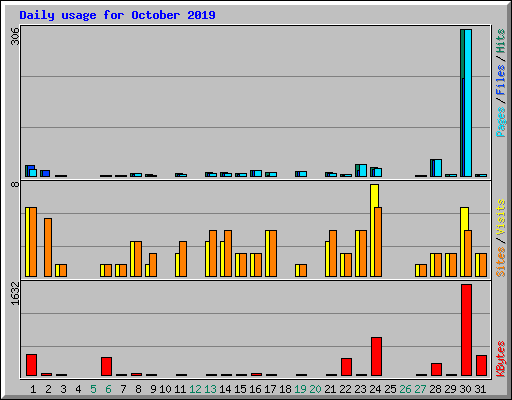
Task: Click the 'KBytes' legend label
Action: click(x=501, y=359)
